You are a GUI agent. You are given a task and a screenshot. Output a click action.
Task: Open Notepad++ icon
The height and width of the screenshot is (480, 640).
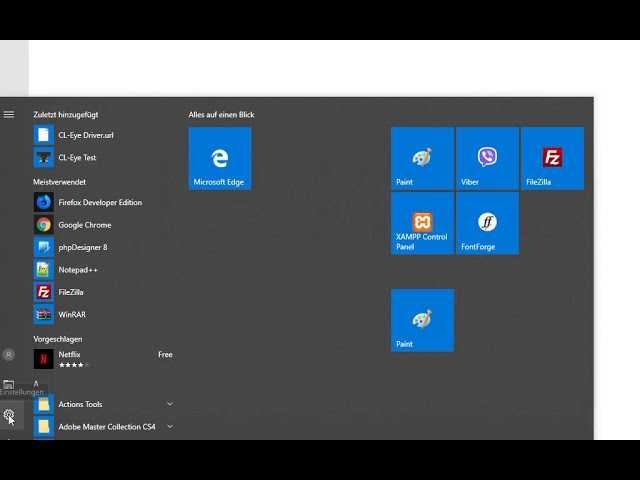coord(43,270)
